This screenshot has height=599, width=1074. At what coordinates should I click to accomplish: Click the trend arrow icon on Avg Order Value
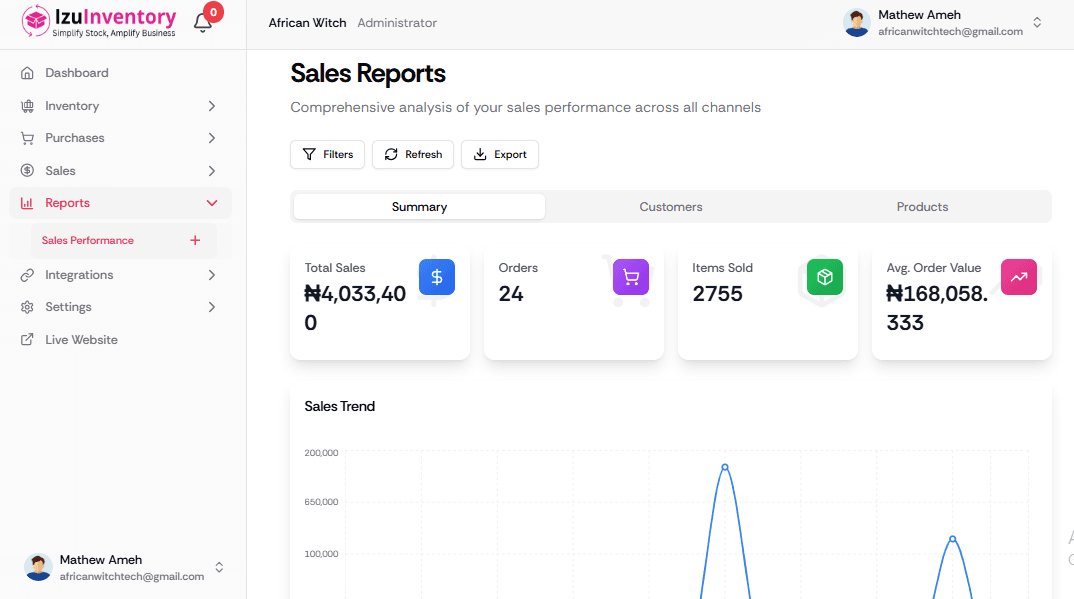pyautogui.click(x=1018, y=277)
